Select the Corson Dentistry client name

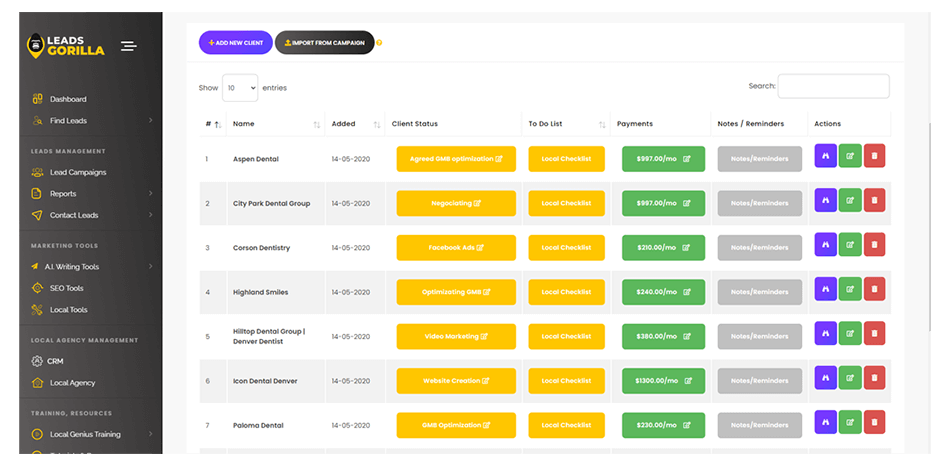click(262, 248)
